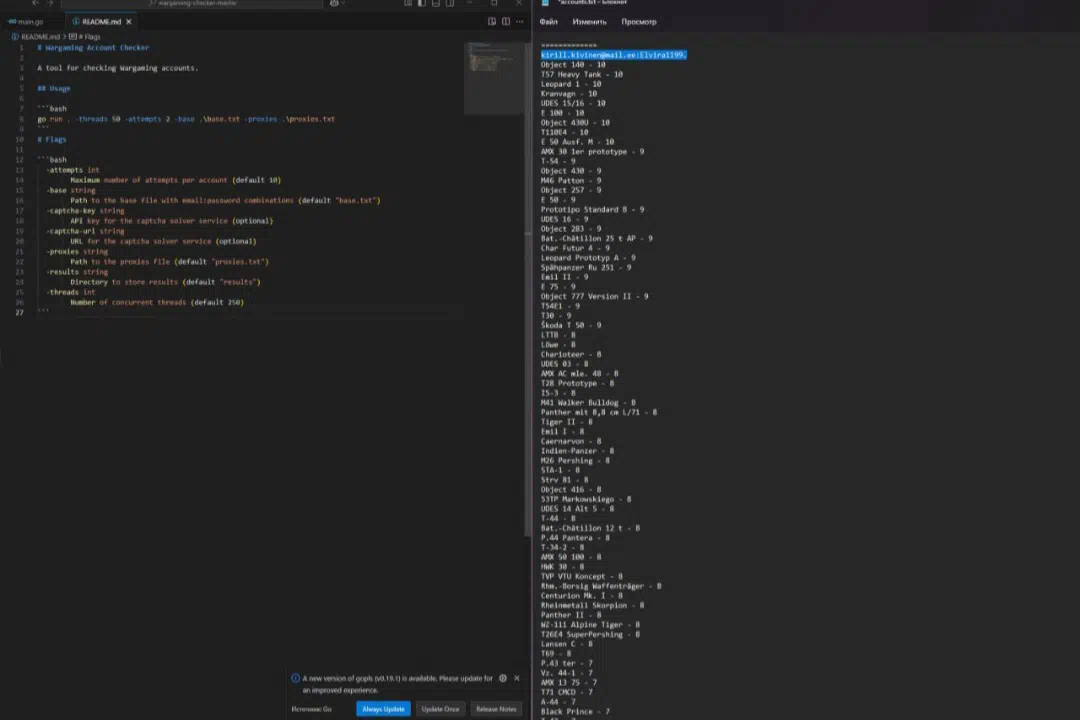Click 'WZ-111 Alpine Tiger - 8' line
Viewport: 1080px width, 720px height.
coord(590,625)
